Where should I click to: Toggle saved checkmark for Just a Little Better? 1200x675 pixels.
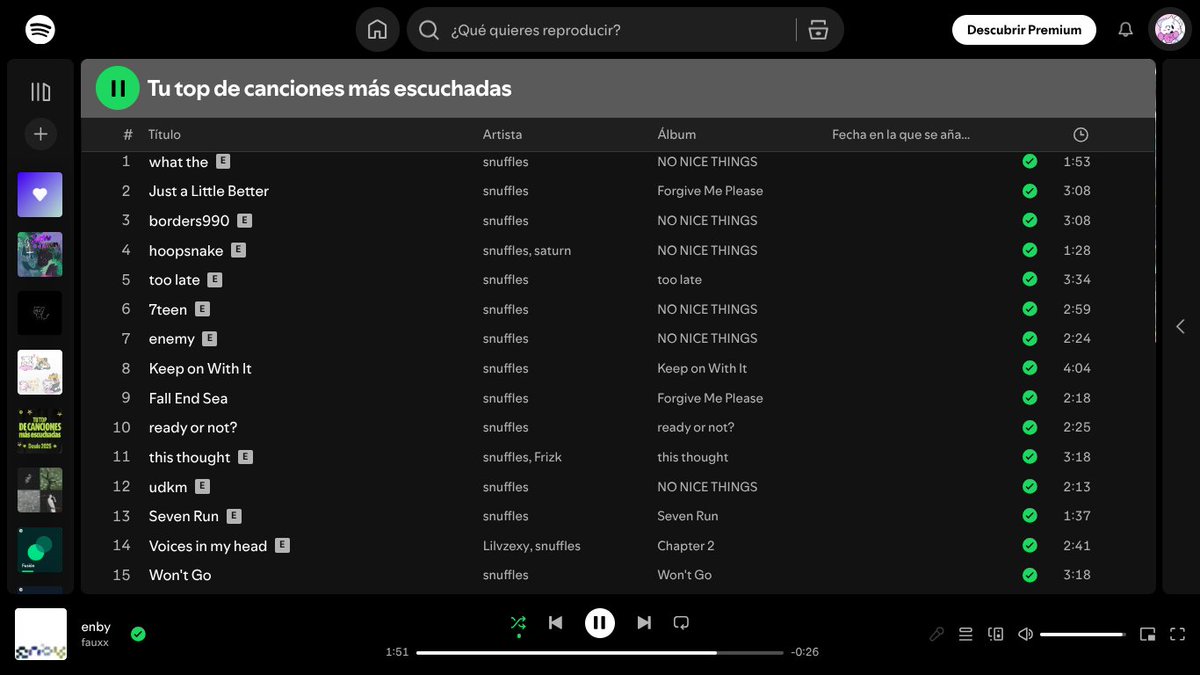tap(1030, 191)
